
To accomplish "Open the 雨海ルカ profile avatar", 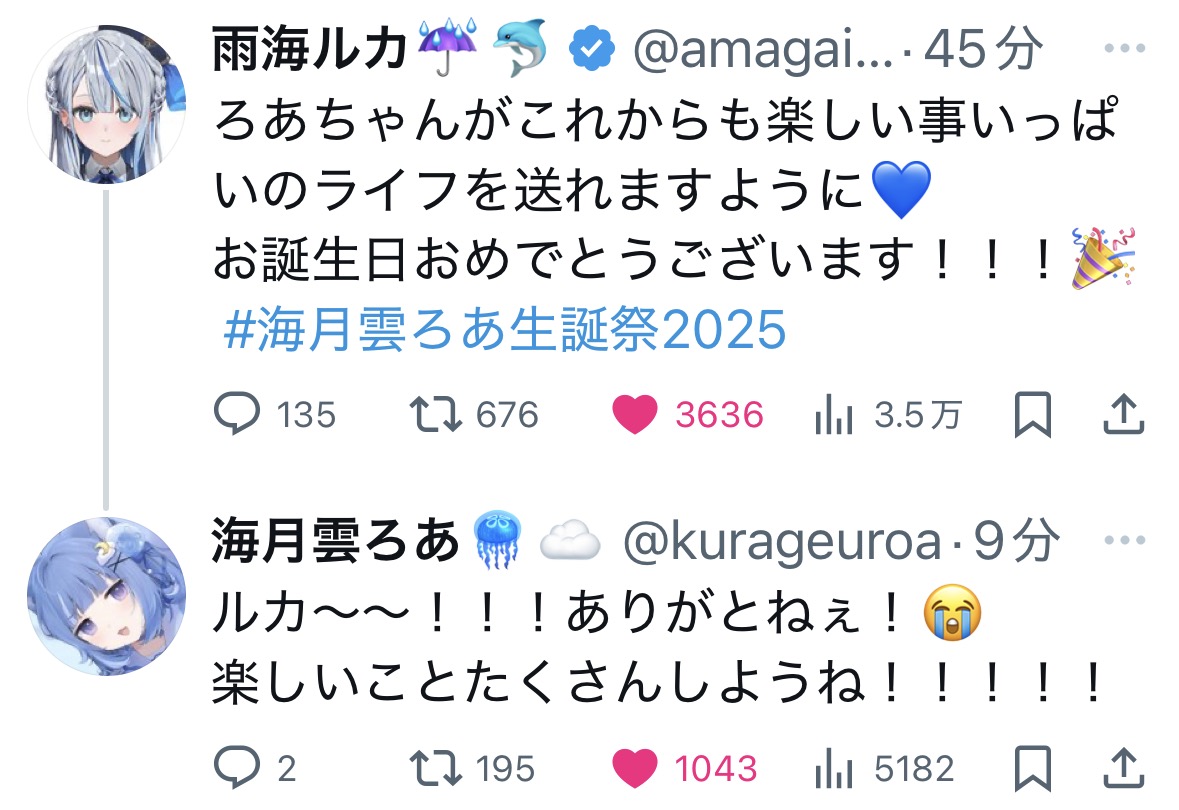I will (x=107, y=104).
